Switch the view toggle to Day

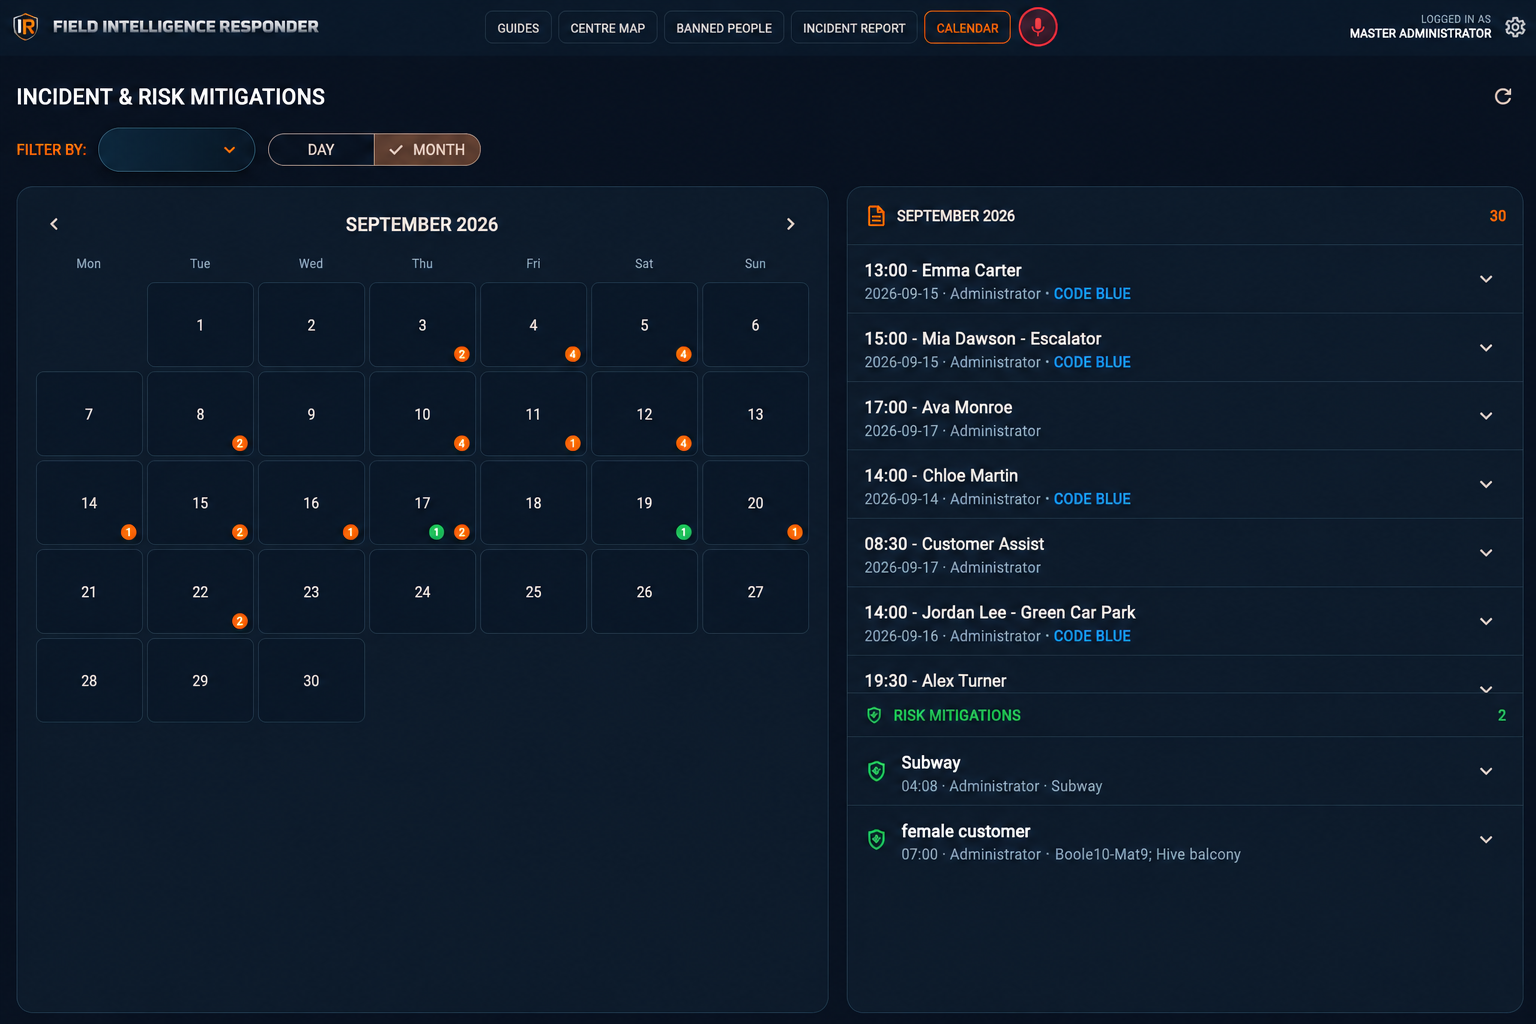click(x=321, y=150)
